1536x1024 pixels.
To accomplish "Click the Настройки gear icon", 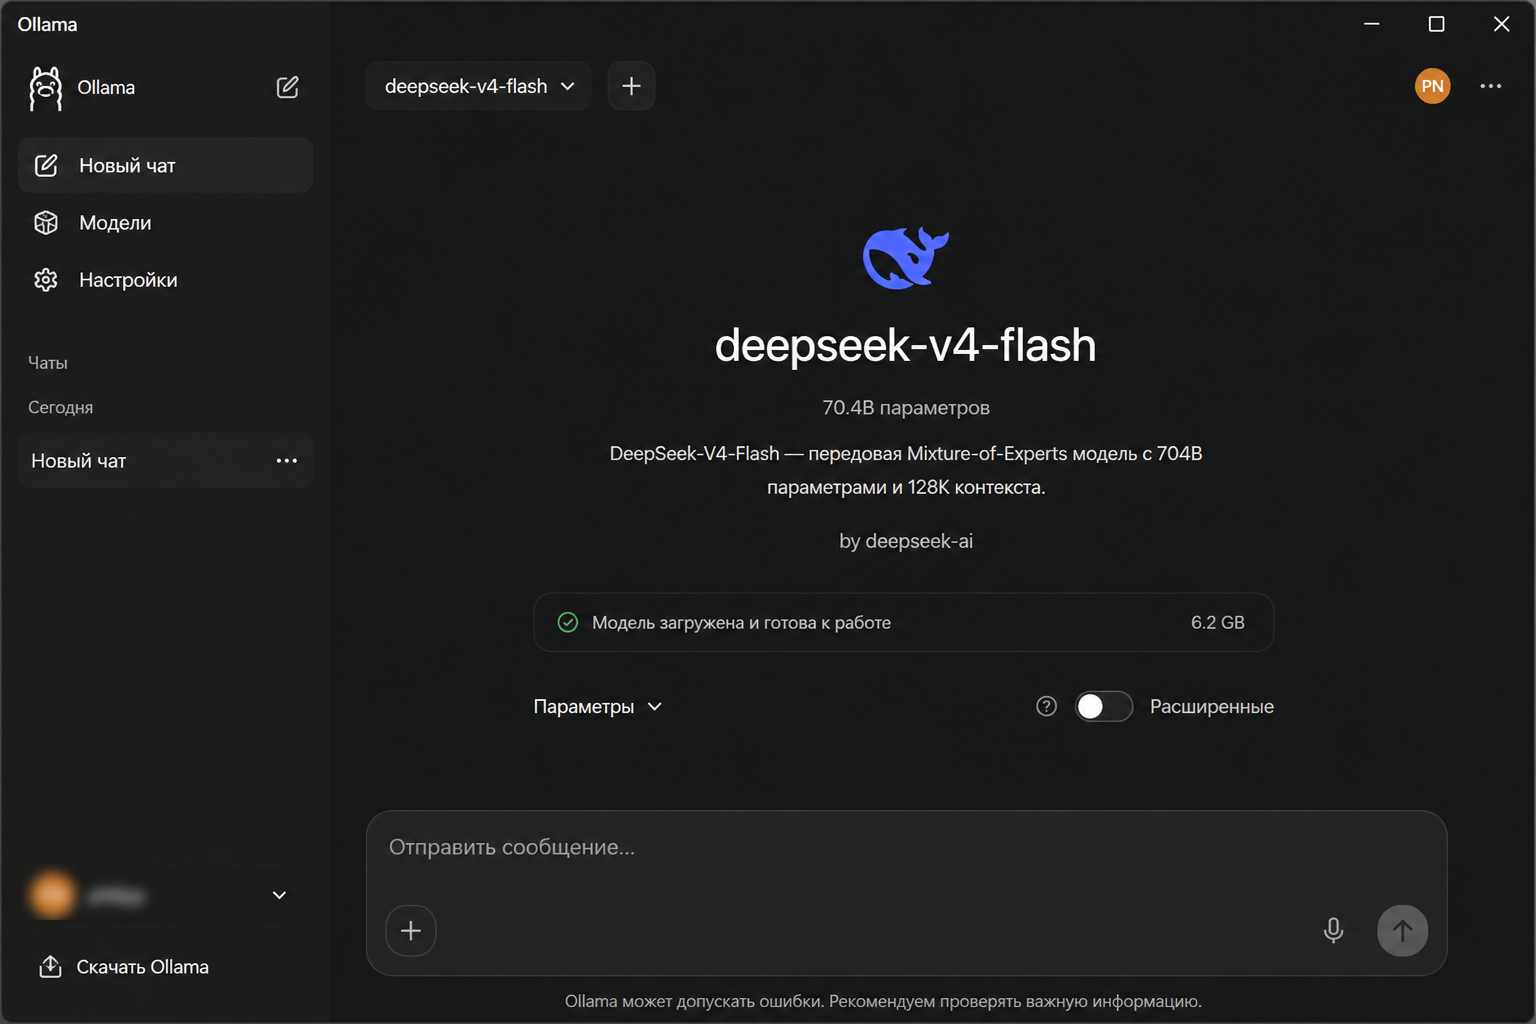I will click(x=46, y=280).
